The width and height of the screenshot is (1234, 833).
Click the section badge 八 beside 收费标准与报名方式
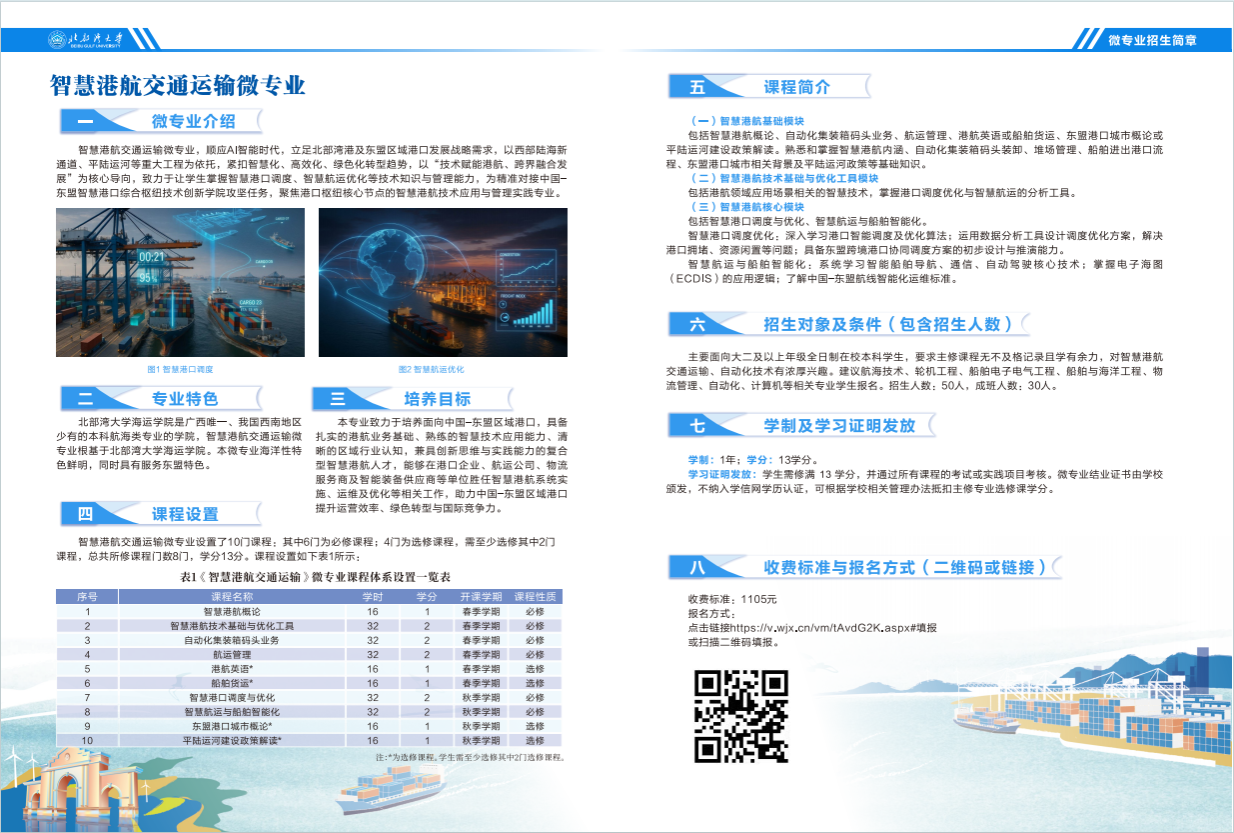697,567
